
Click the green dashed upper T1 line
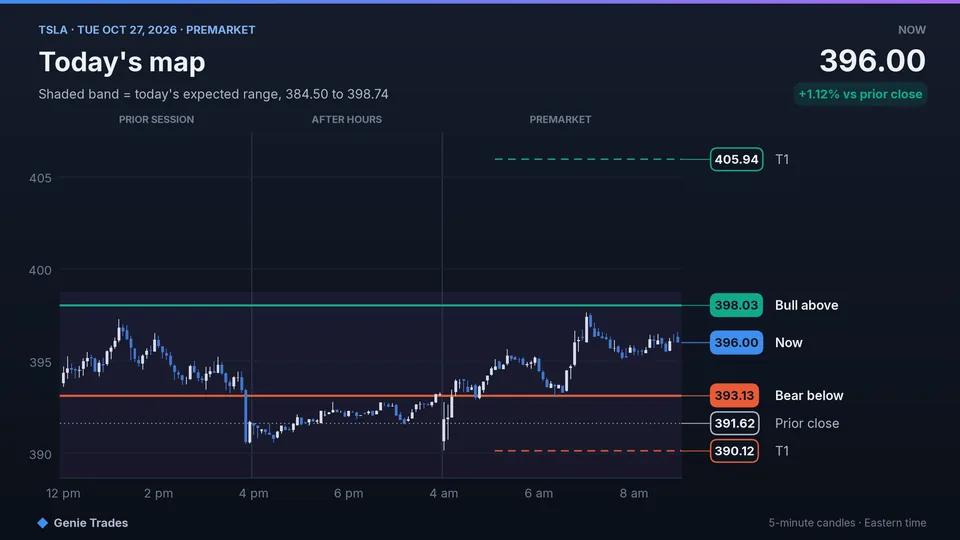click(588, 159)
